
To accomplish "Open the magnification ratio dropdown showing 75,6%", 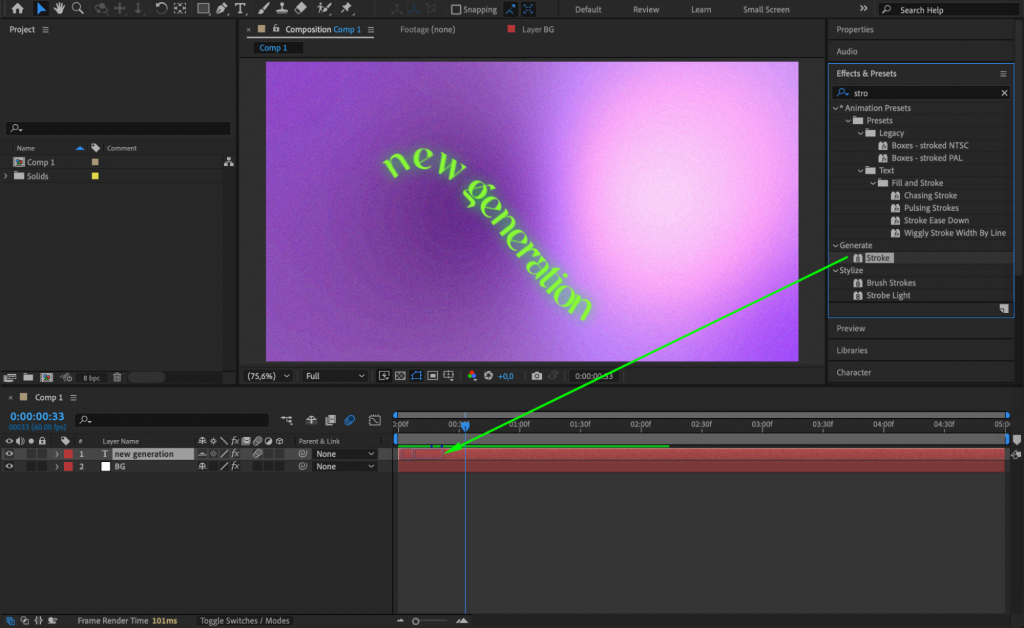I will tap(267, 375).
